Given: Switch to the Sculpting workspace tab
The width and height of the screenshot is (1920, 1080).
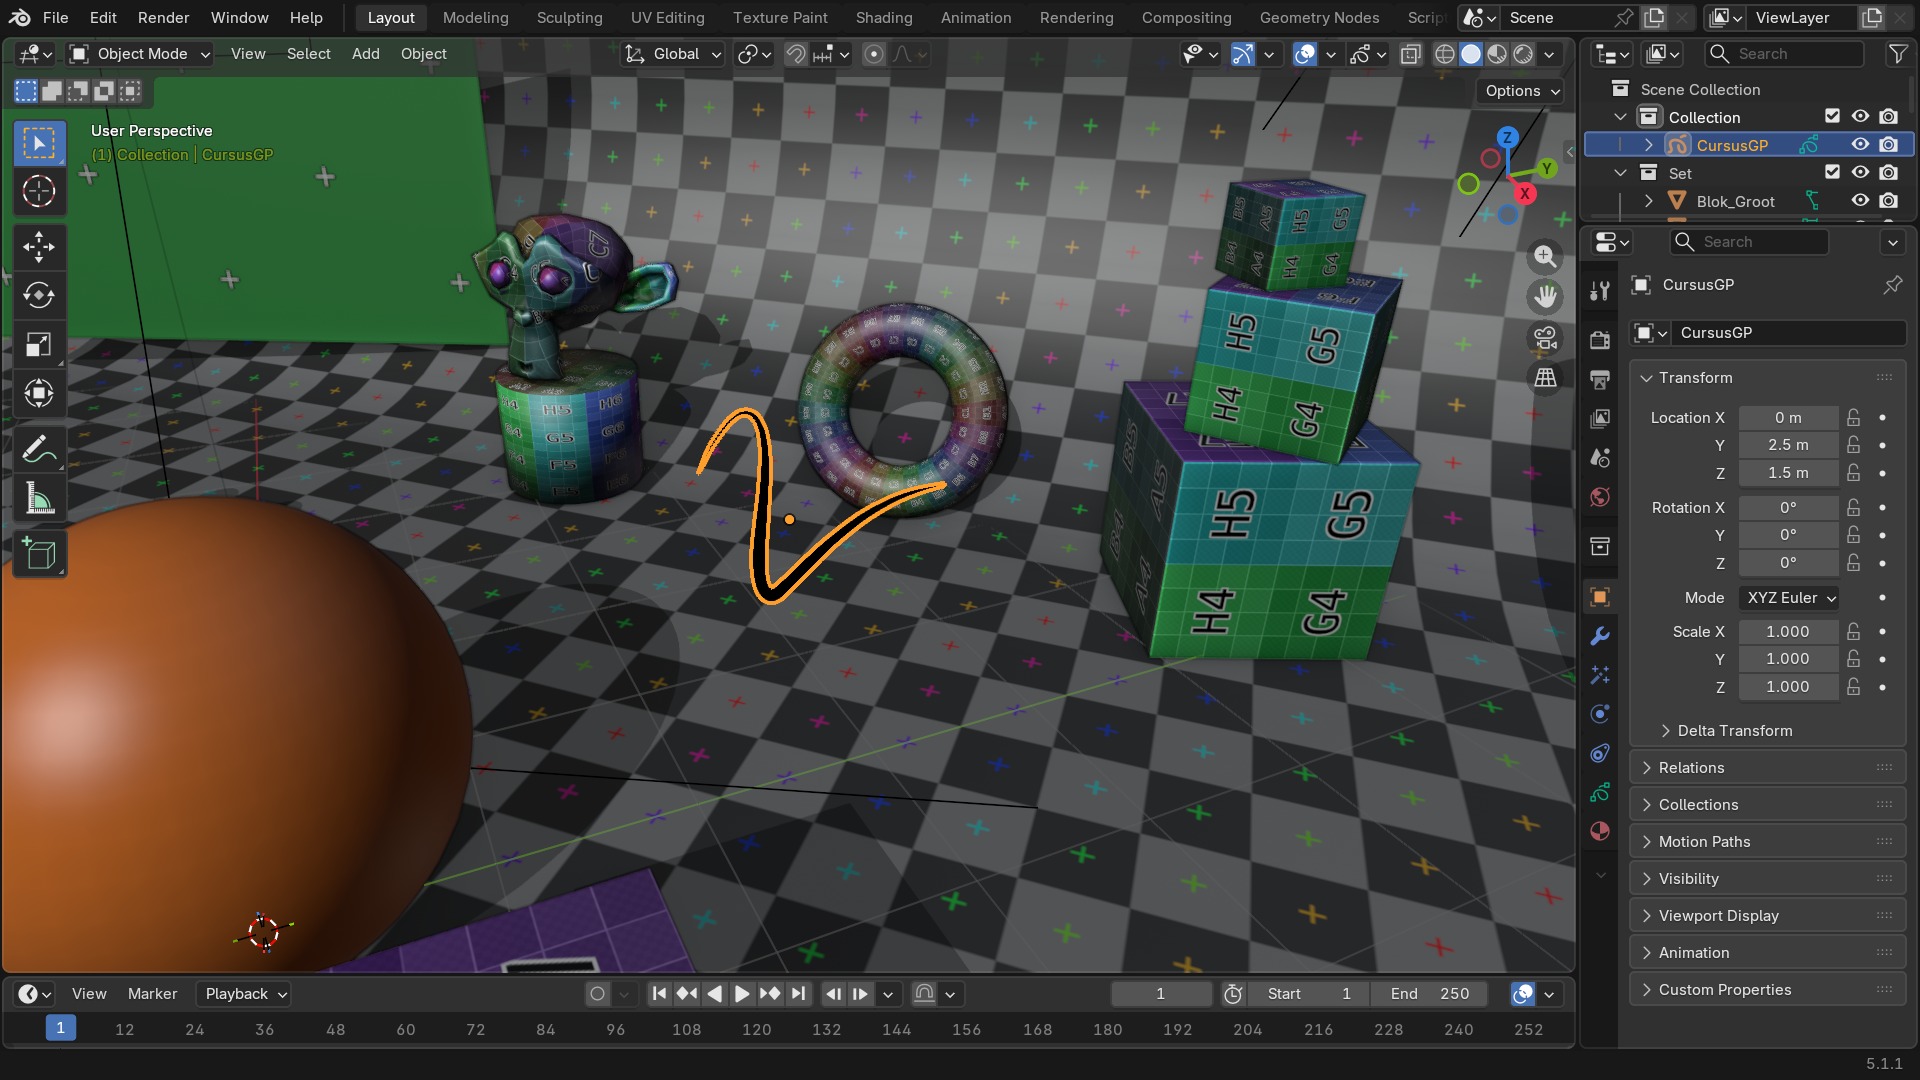Looking at the screenshot, I should click(x=569, y=17).
